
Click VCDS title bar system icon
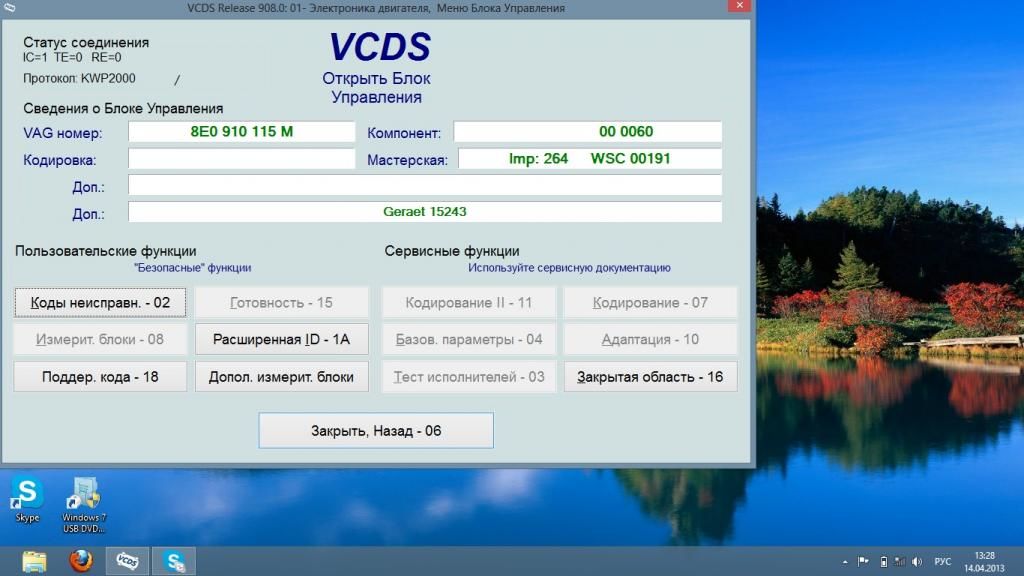(x=9, y=8)
